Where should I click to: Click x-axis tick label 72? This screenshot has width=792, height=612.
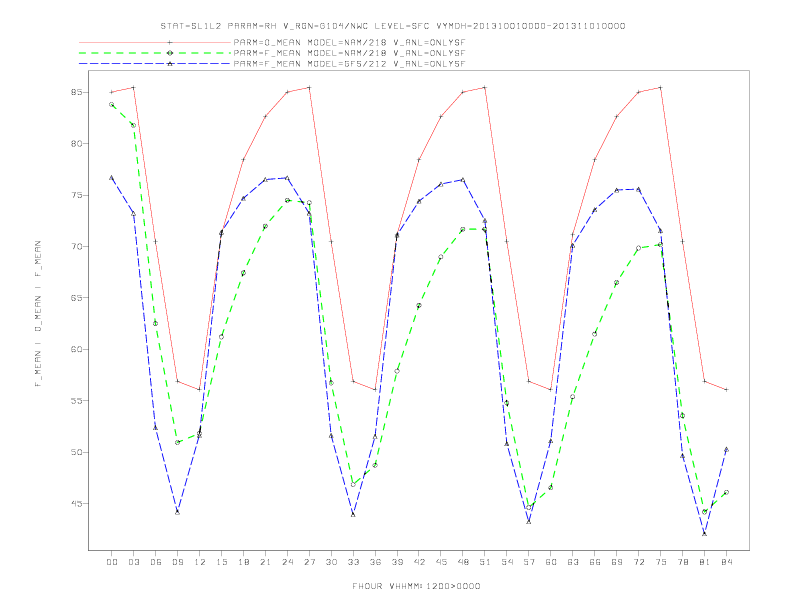638,562
